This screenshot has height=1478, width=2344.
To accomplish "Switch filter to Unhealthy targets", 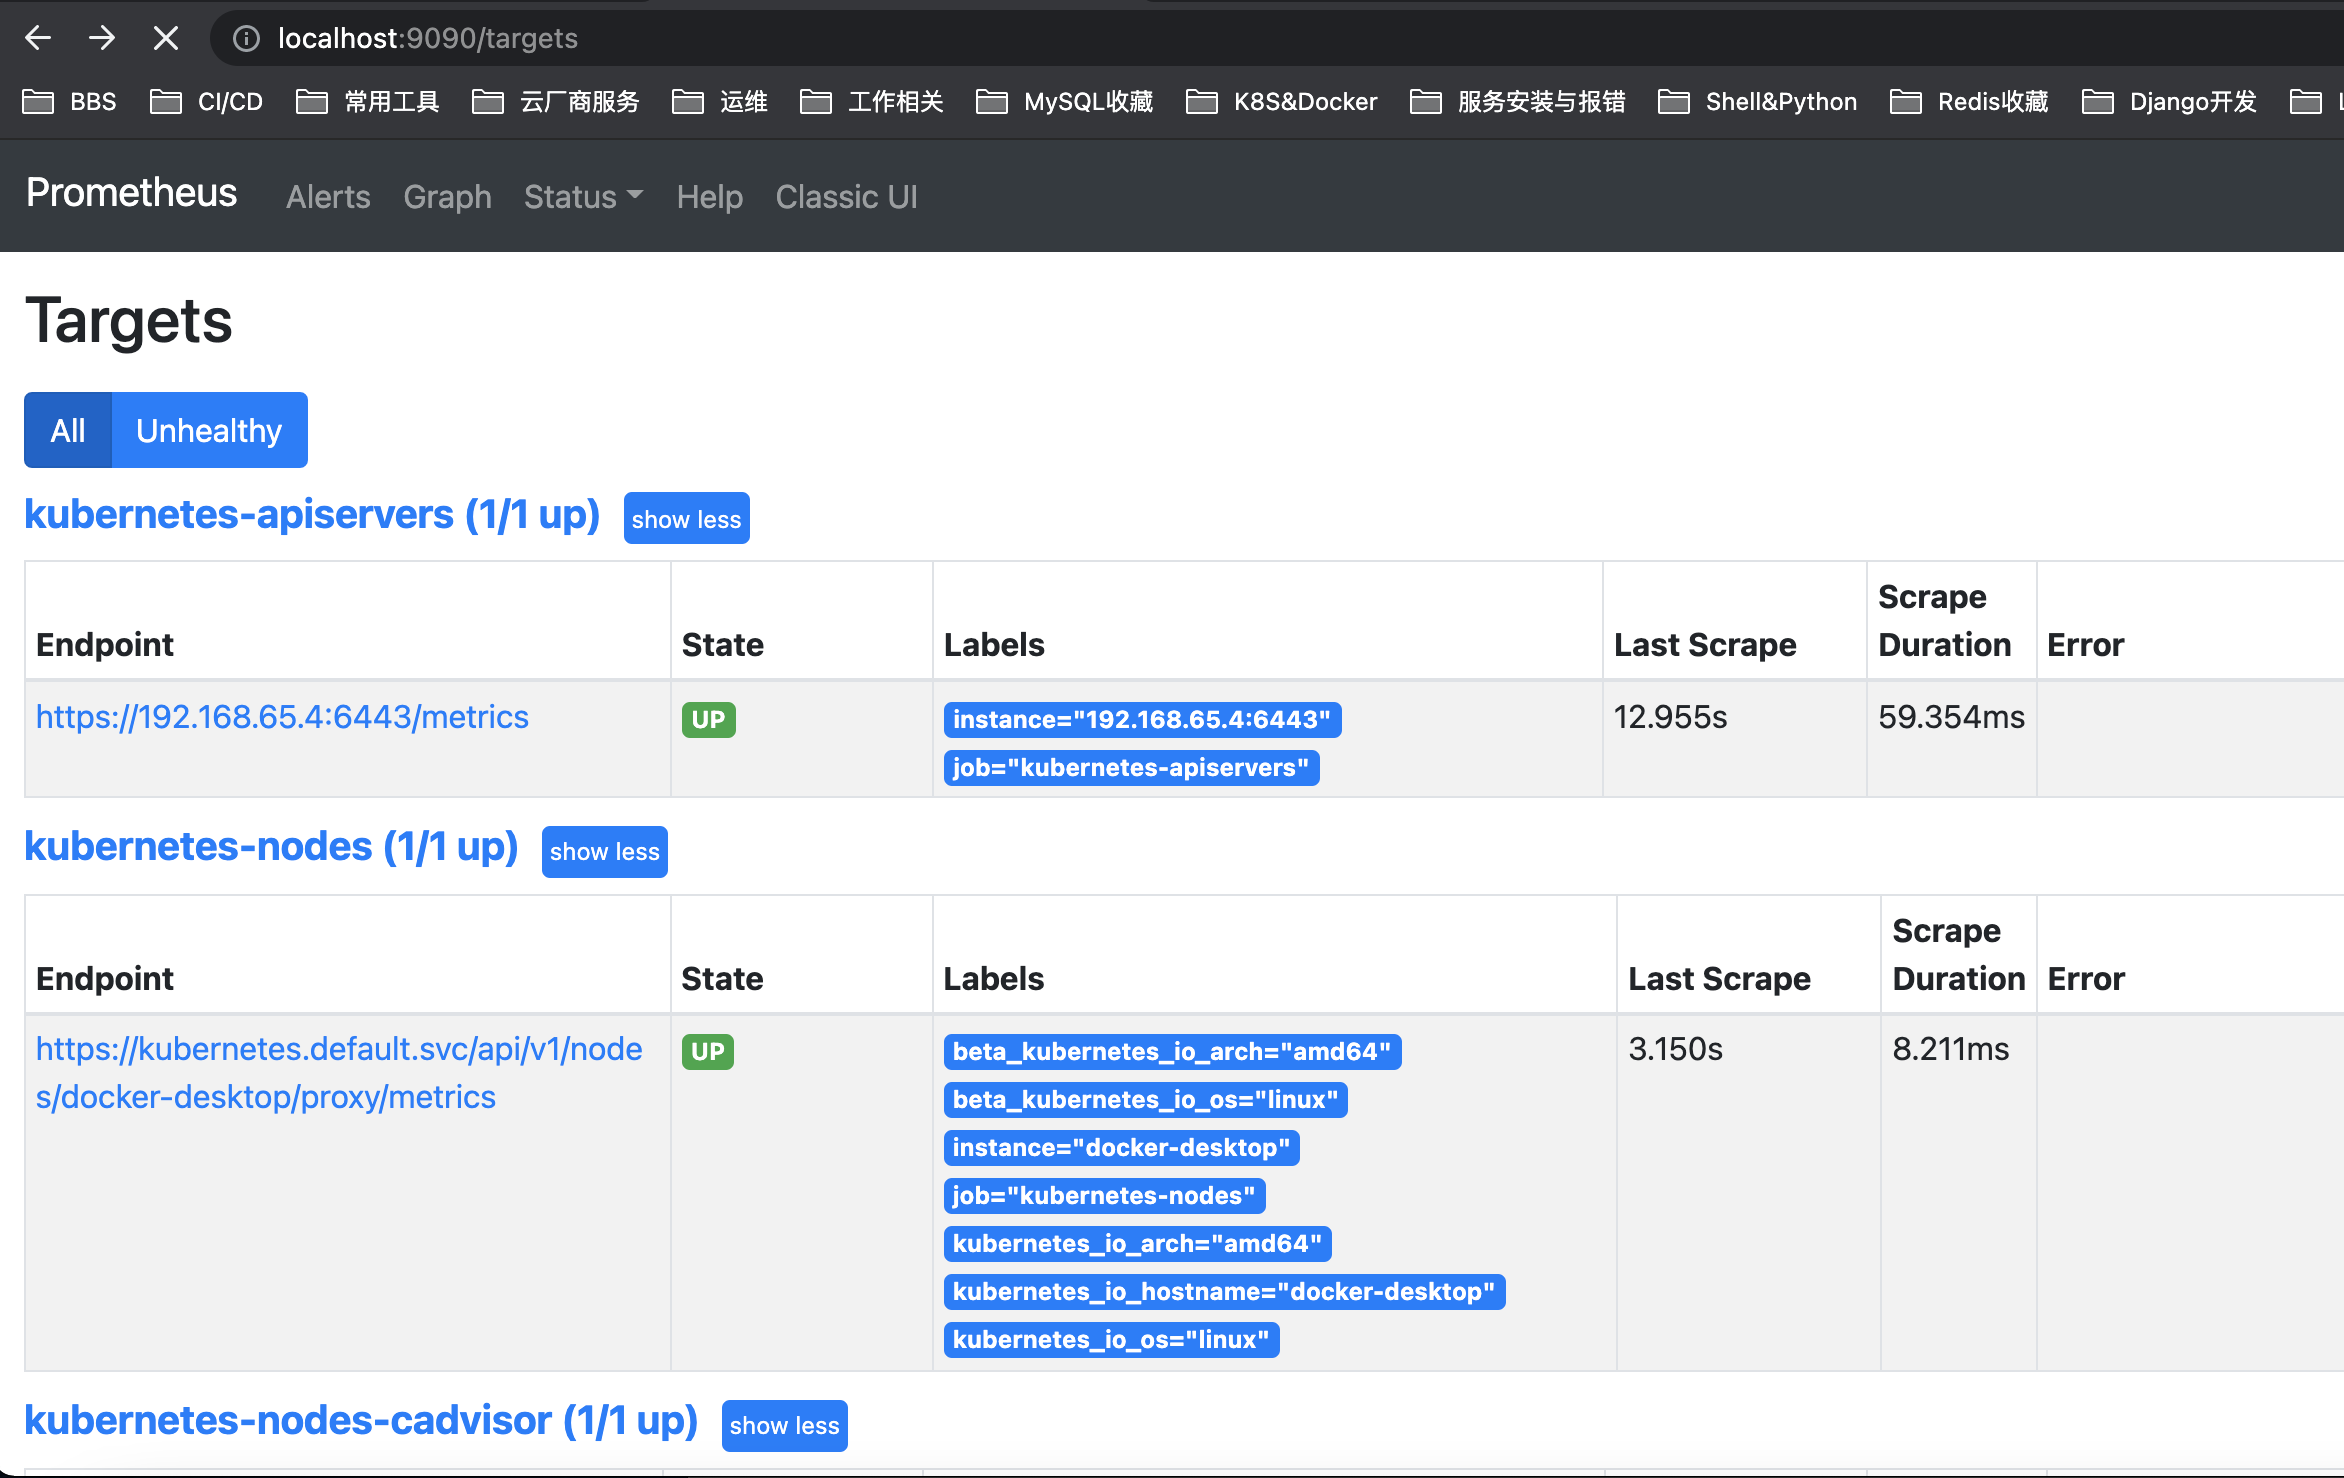I will click(x=209, y=430).
